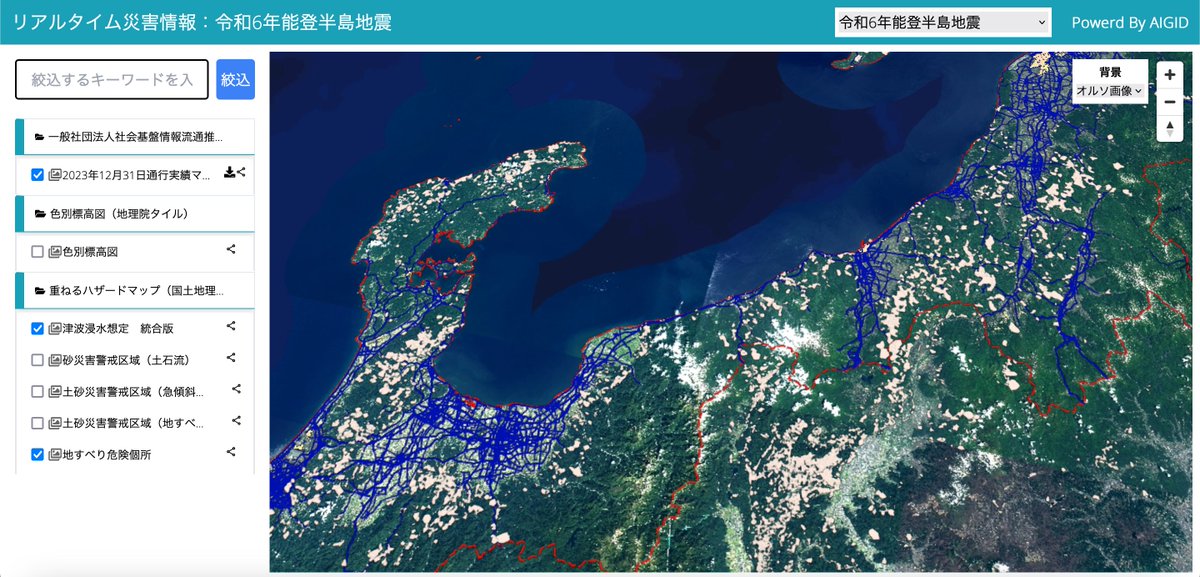Open the 令和6年能登半島地震 disaster dropdown

[x=943, y=22]
